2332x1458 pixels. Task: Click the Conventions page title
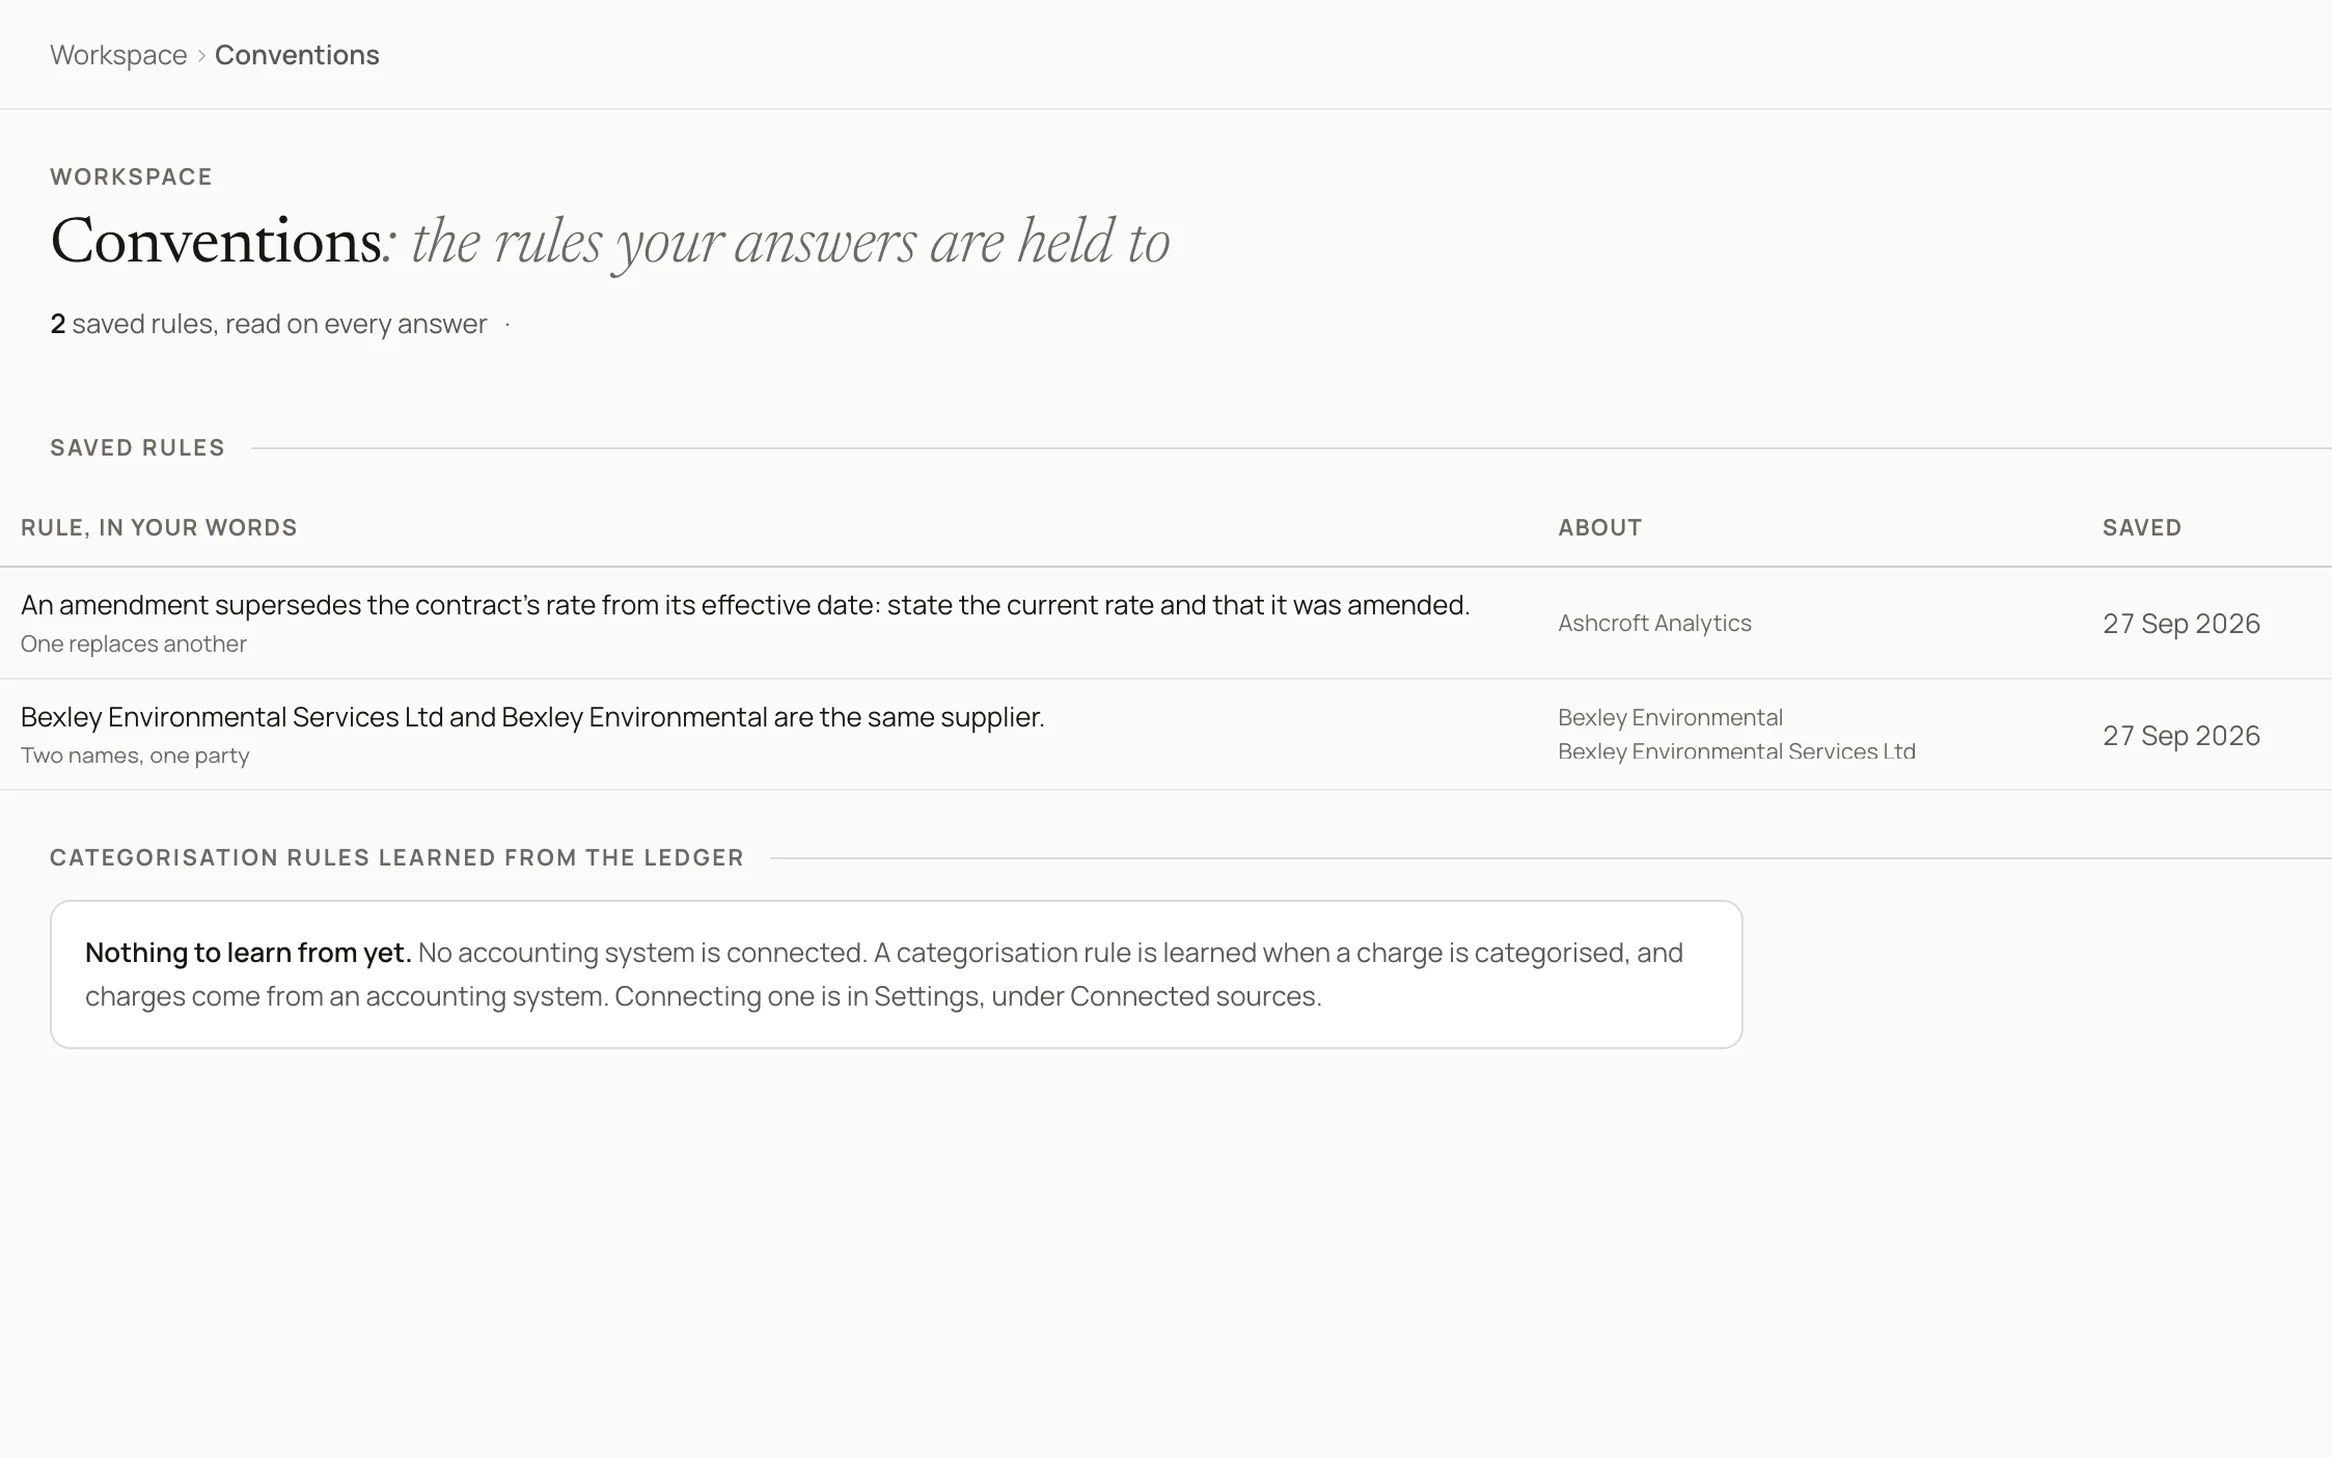[x=610, y=242]
